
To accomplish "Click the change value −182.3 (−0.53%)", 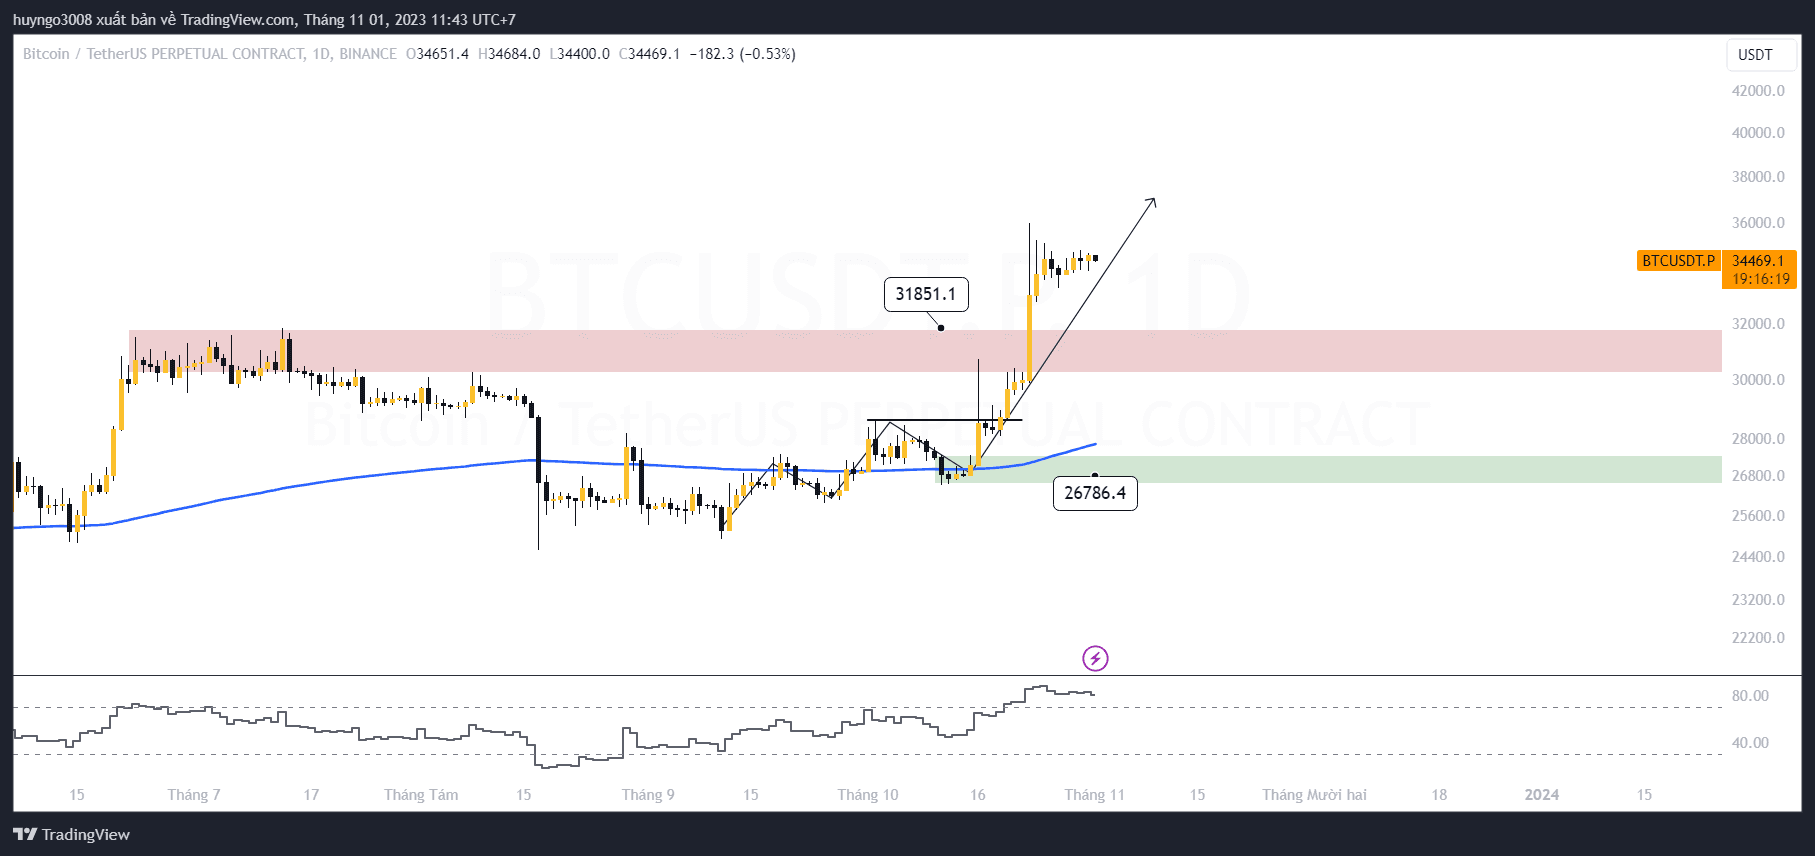I will point(743,54).
